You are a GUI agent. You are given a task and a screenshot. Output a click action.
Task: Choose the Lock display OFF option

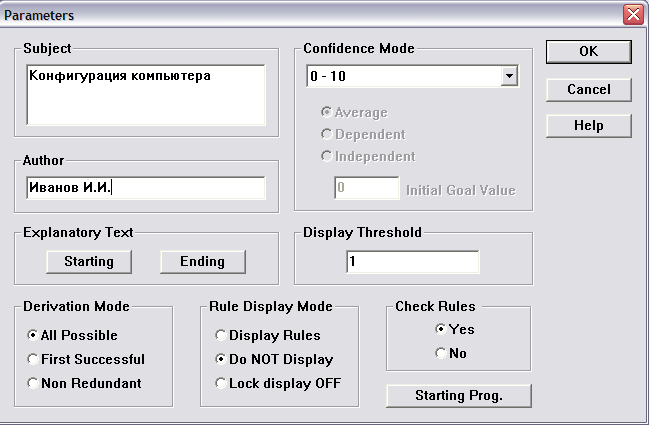278,383
